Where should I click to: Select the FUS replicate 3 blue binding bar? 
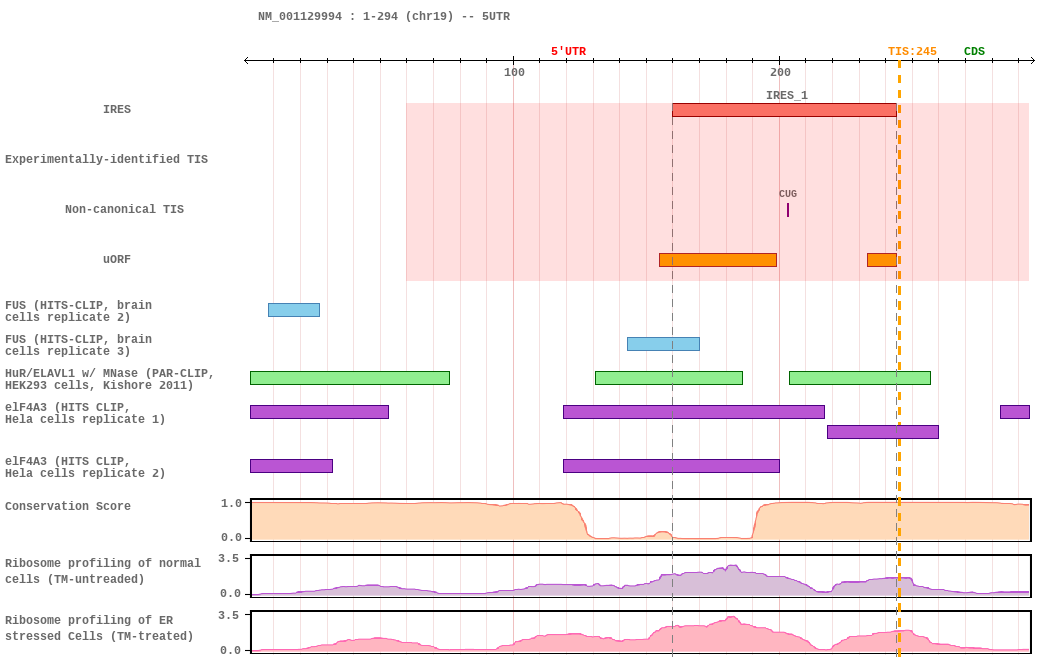664,344
